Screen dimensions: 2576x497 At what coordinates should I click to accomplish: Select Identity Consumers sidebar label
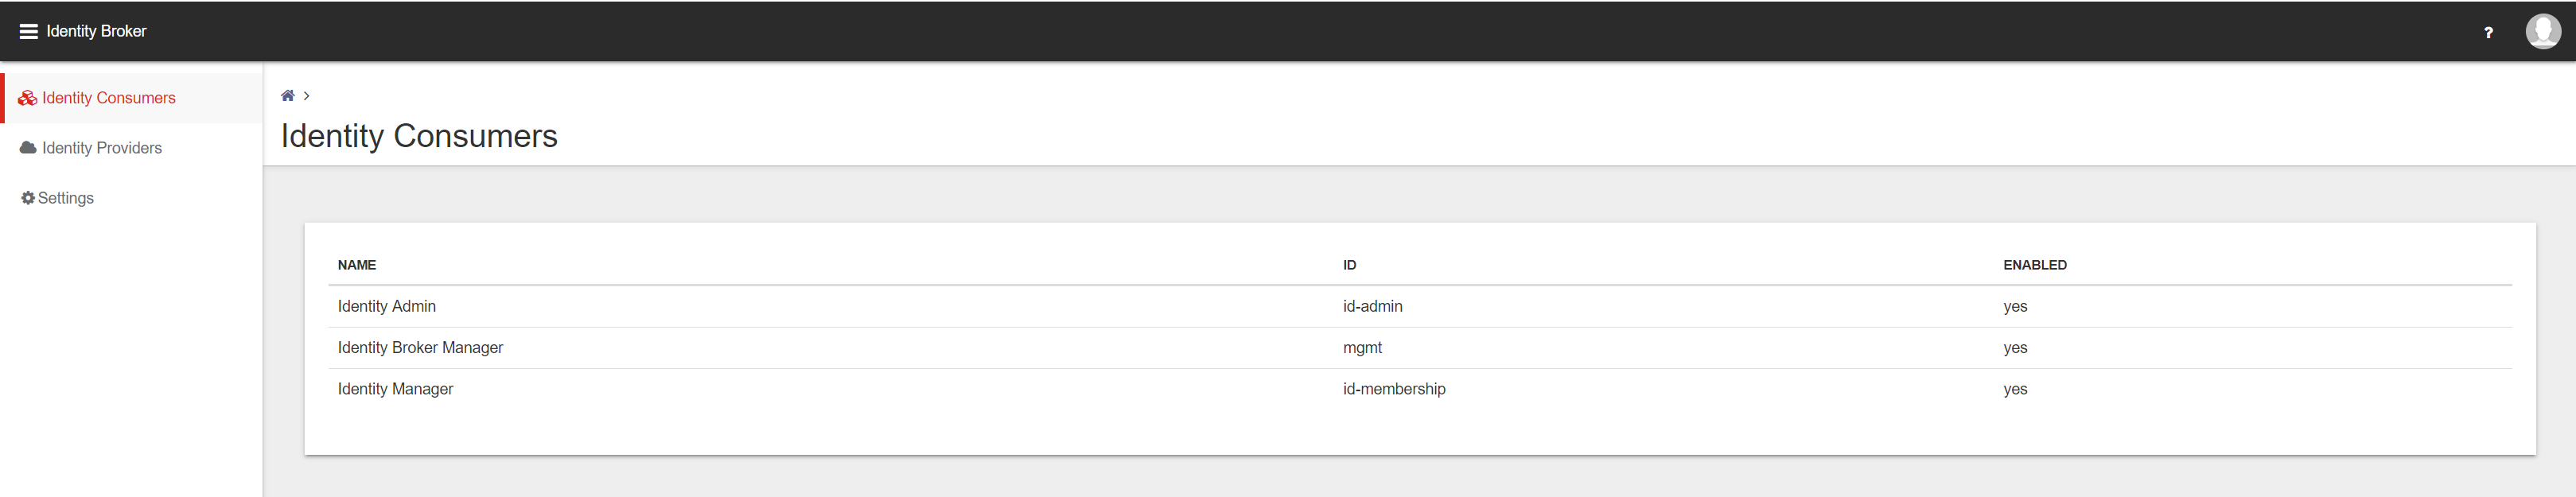point(108,98)
